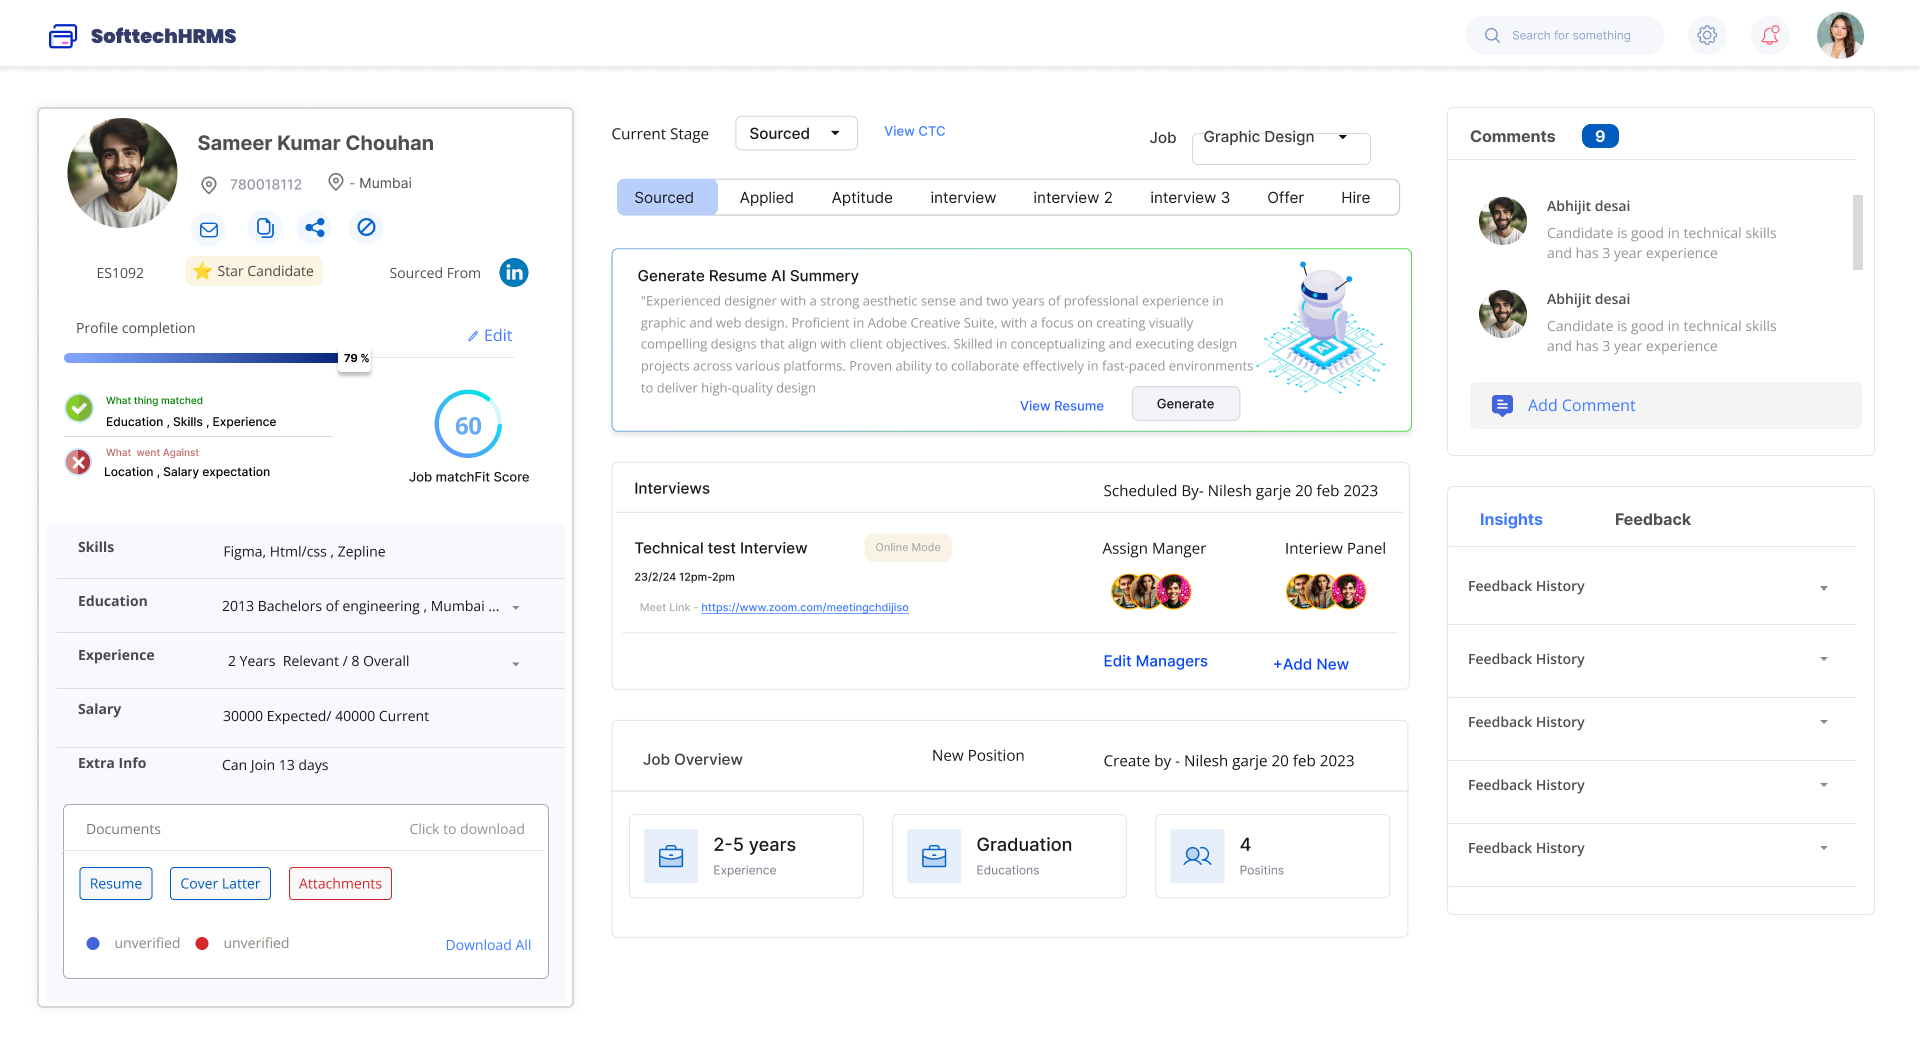Open the LinkedIn source icon
Screen dimensions: 1920x1043
click(x=514, y=273)
